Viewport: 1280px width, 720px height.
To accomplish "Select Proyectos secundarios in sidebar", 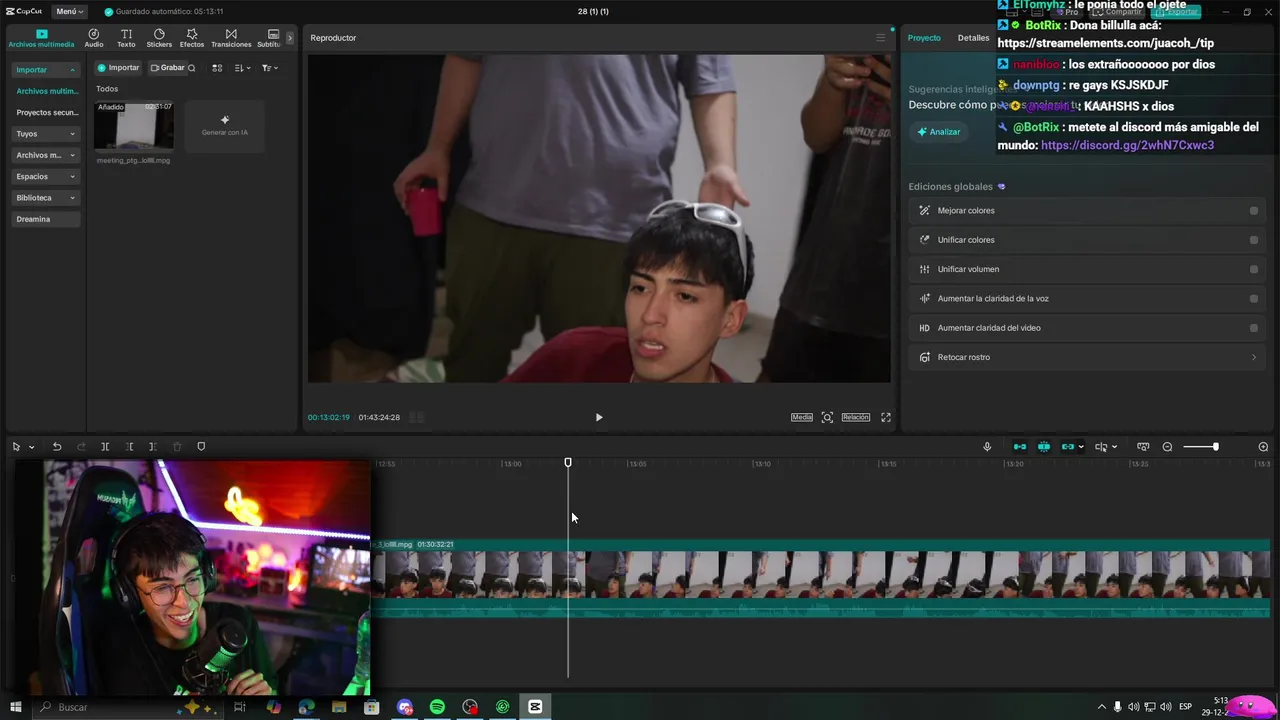I will tap(46, 112).
